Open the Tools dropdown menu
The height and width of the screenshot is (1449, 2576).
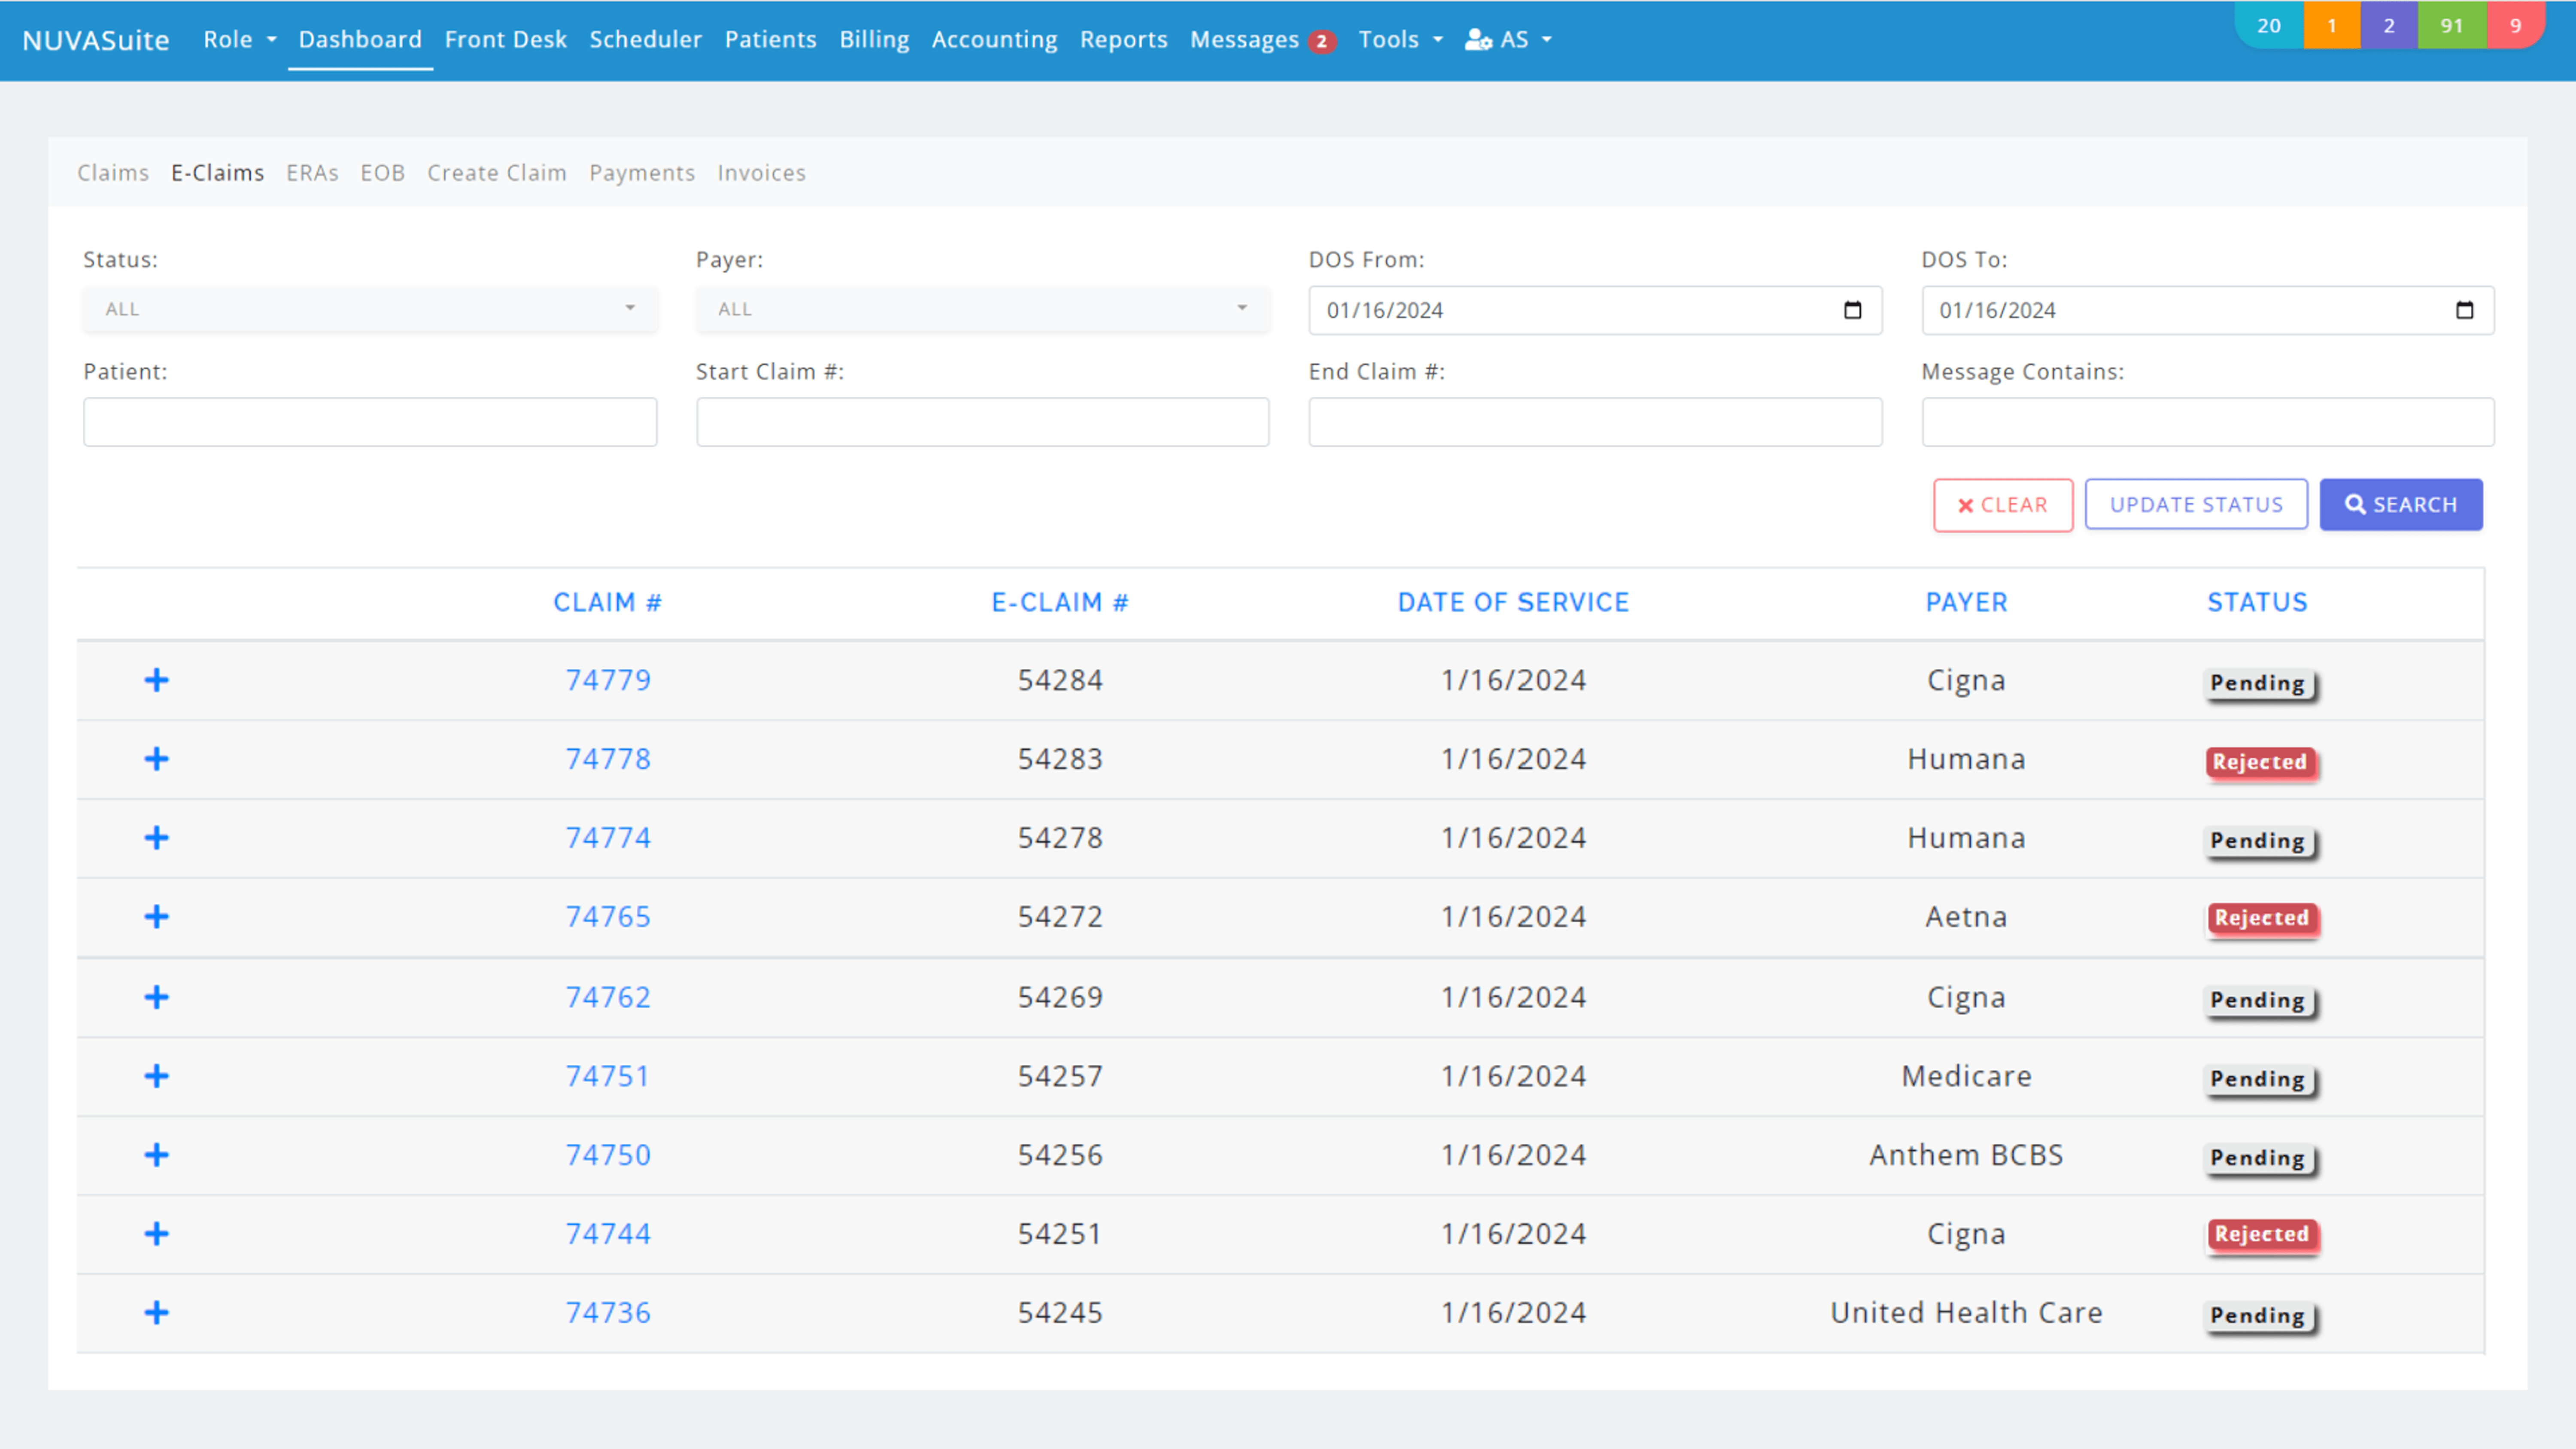click(1400, 40)
